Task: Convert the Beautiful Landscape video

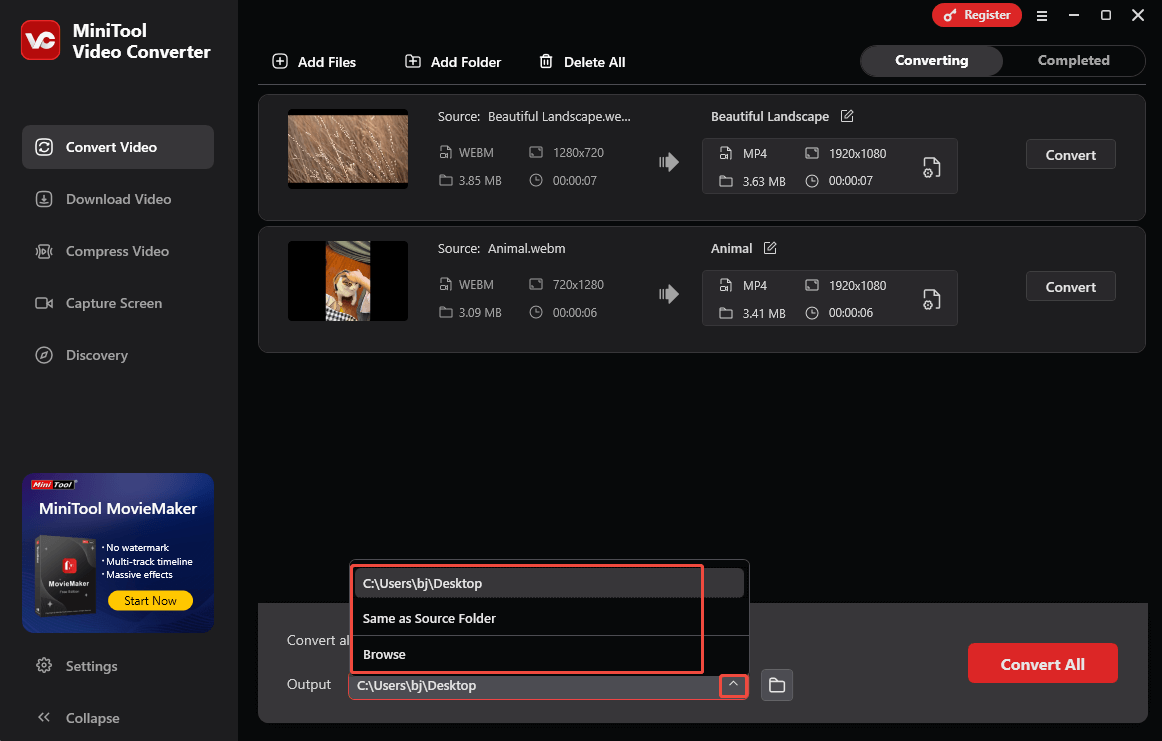Action: [1070, 154]
